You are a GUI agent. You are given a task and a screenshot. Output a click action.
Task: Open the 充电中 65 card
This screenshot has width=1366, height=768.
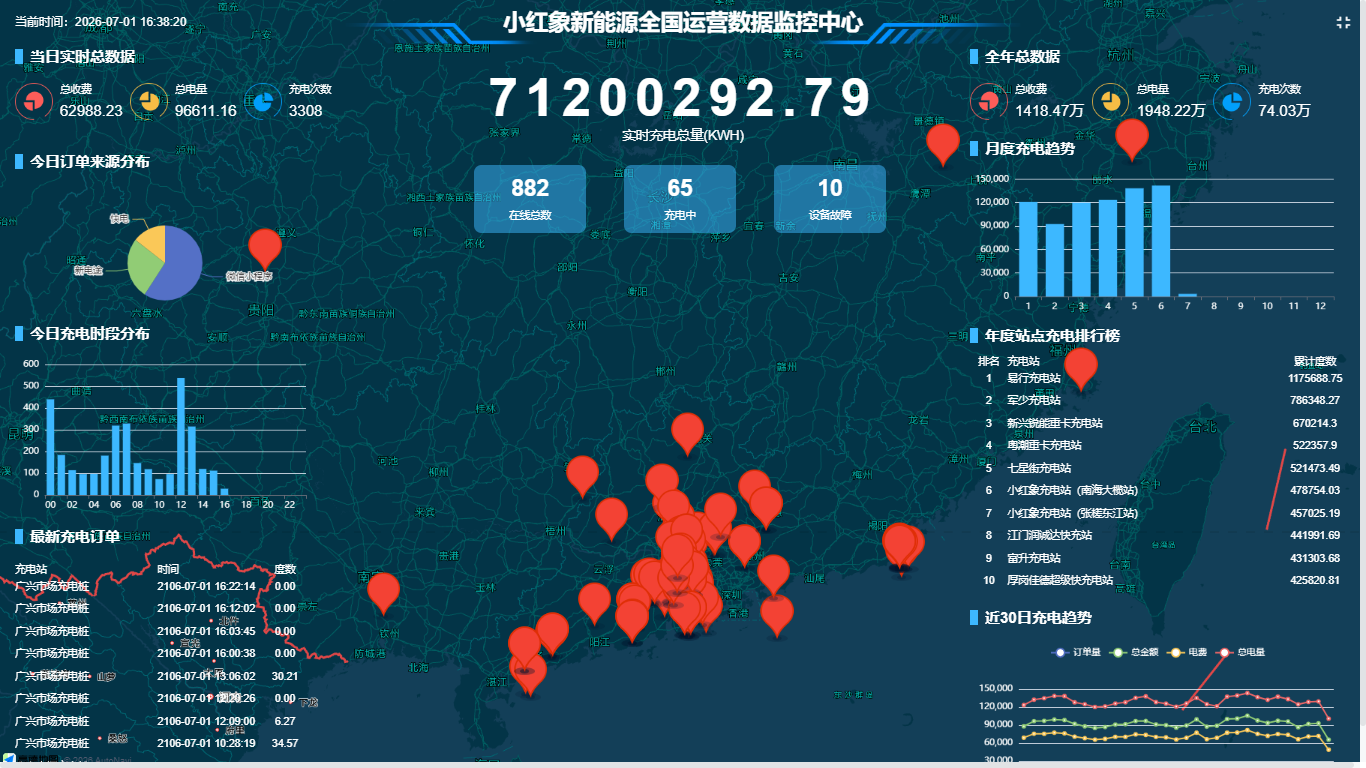680,199
